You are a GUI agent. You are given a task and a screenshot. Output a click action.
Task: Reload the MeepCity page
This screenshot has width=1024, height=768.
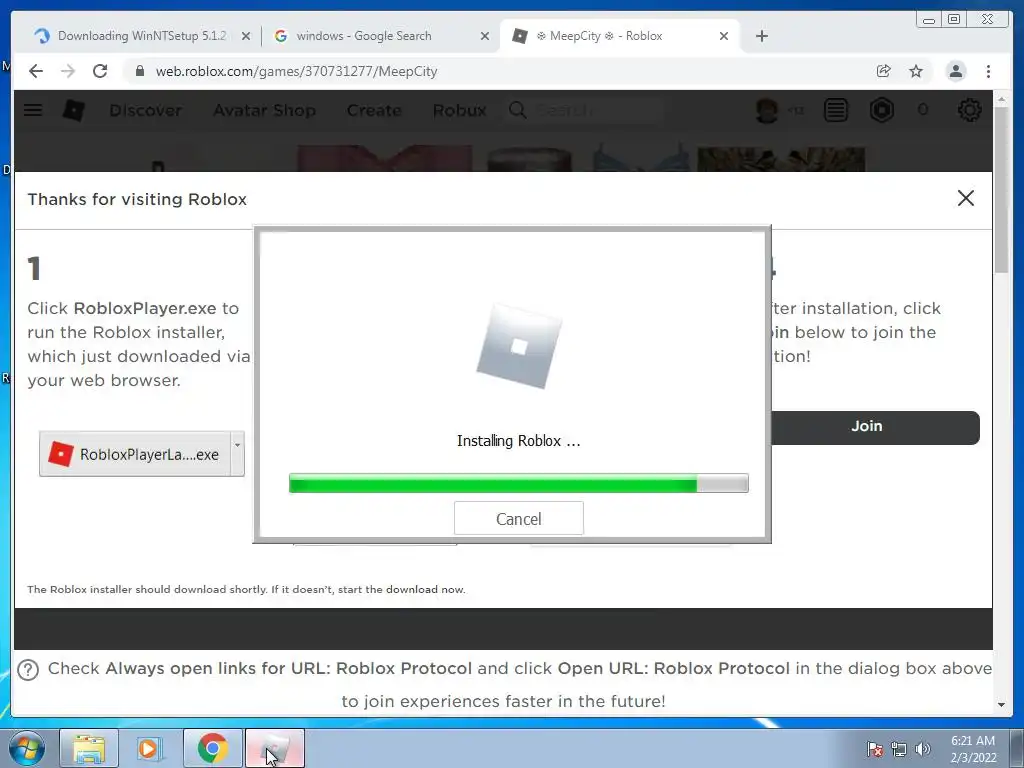tap(100, 71)
